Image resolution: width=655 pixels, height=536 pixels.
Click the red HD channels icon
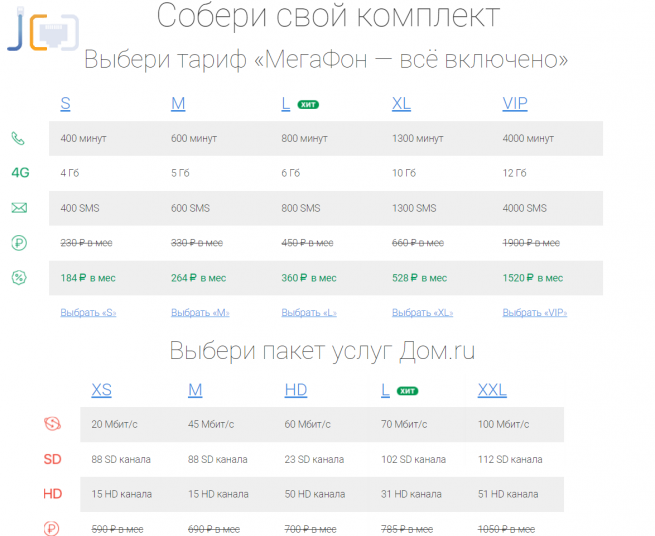[x=52, y=494]
